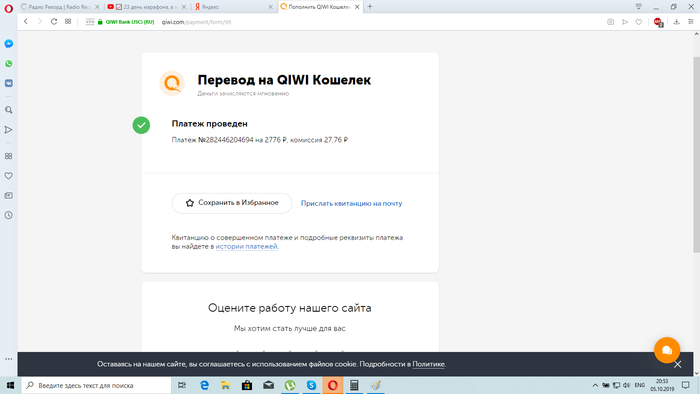700x394 pixels.
Task: Click the Windows taskbar search field
Action: [x=96, y=385]
